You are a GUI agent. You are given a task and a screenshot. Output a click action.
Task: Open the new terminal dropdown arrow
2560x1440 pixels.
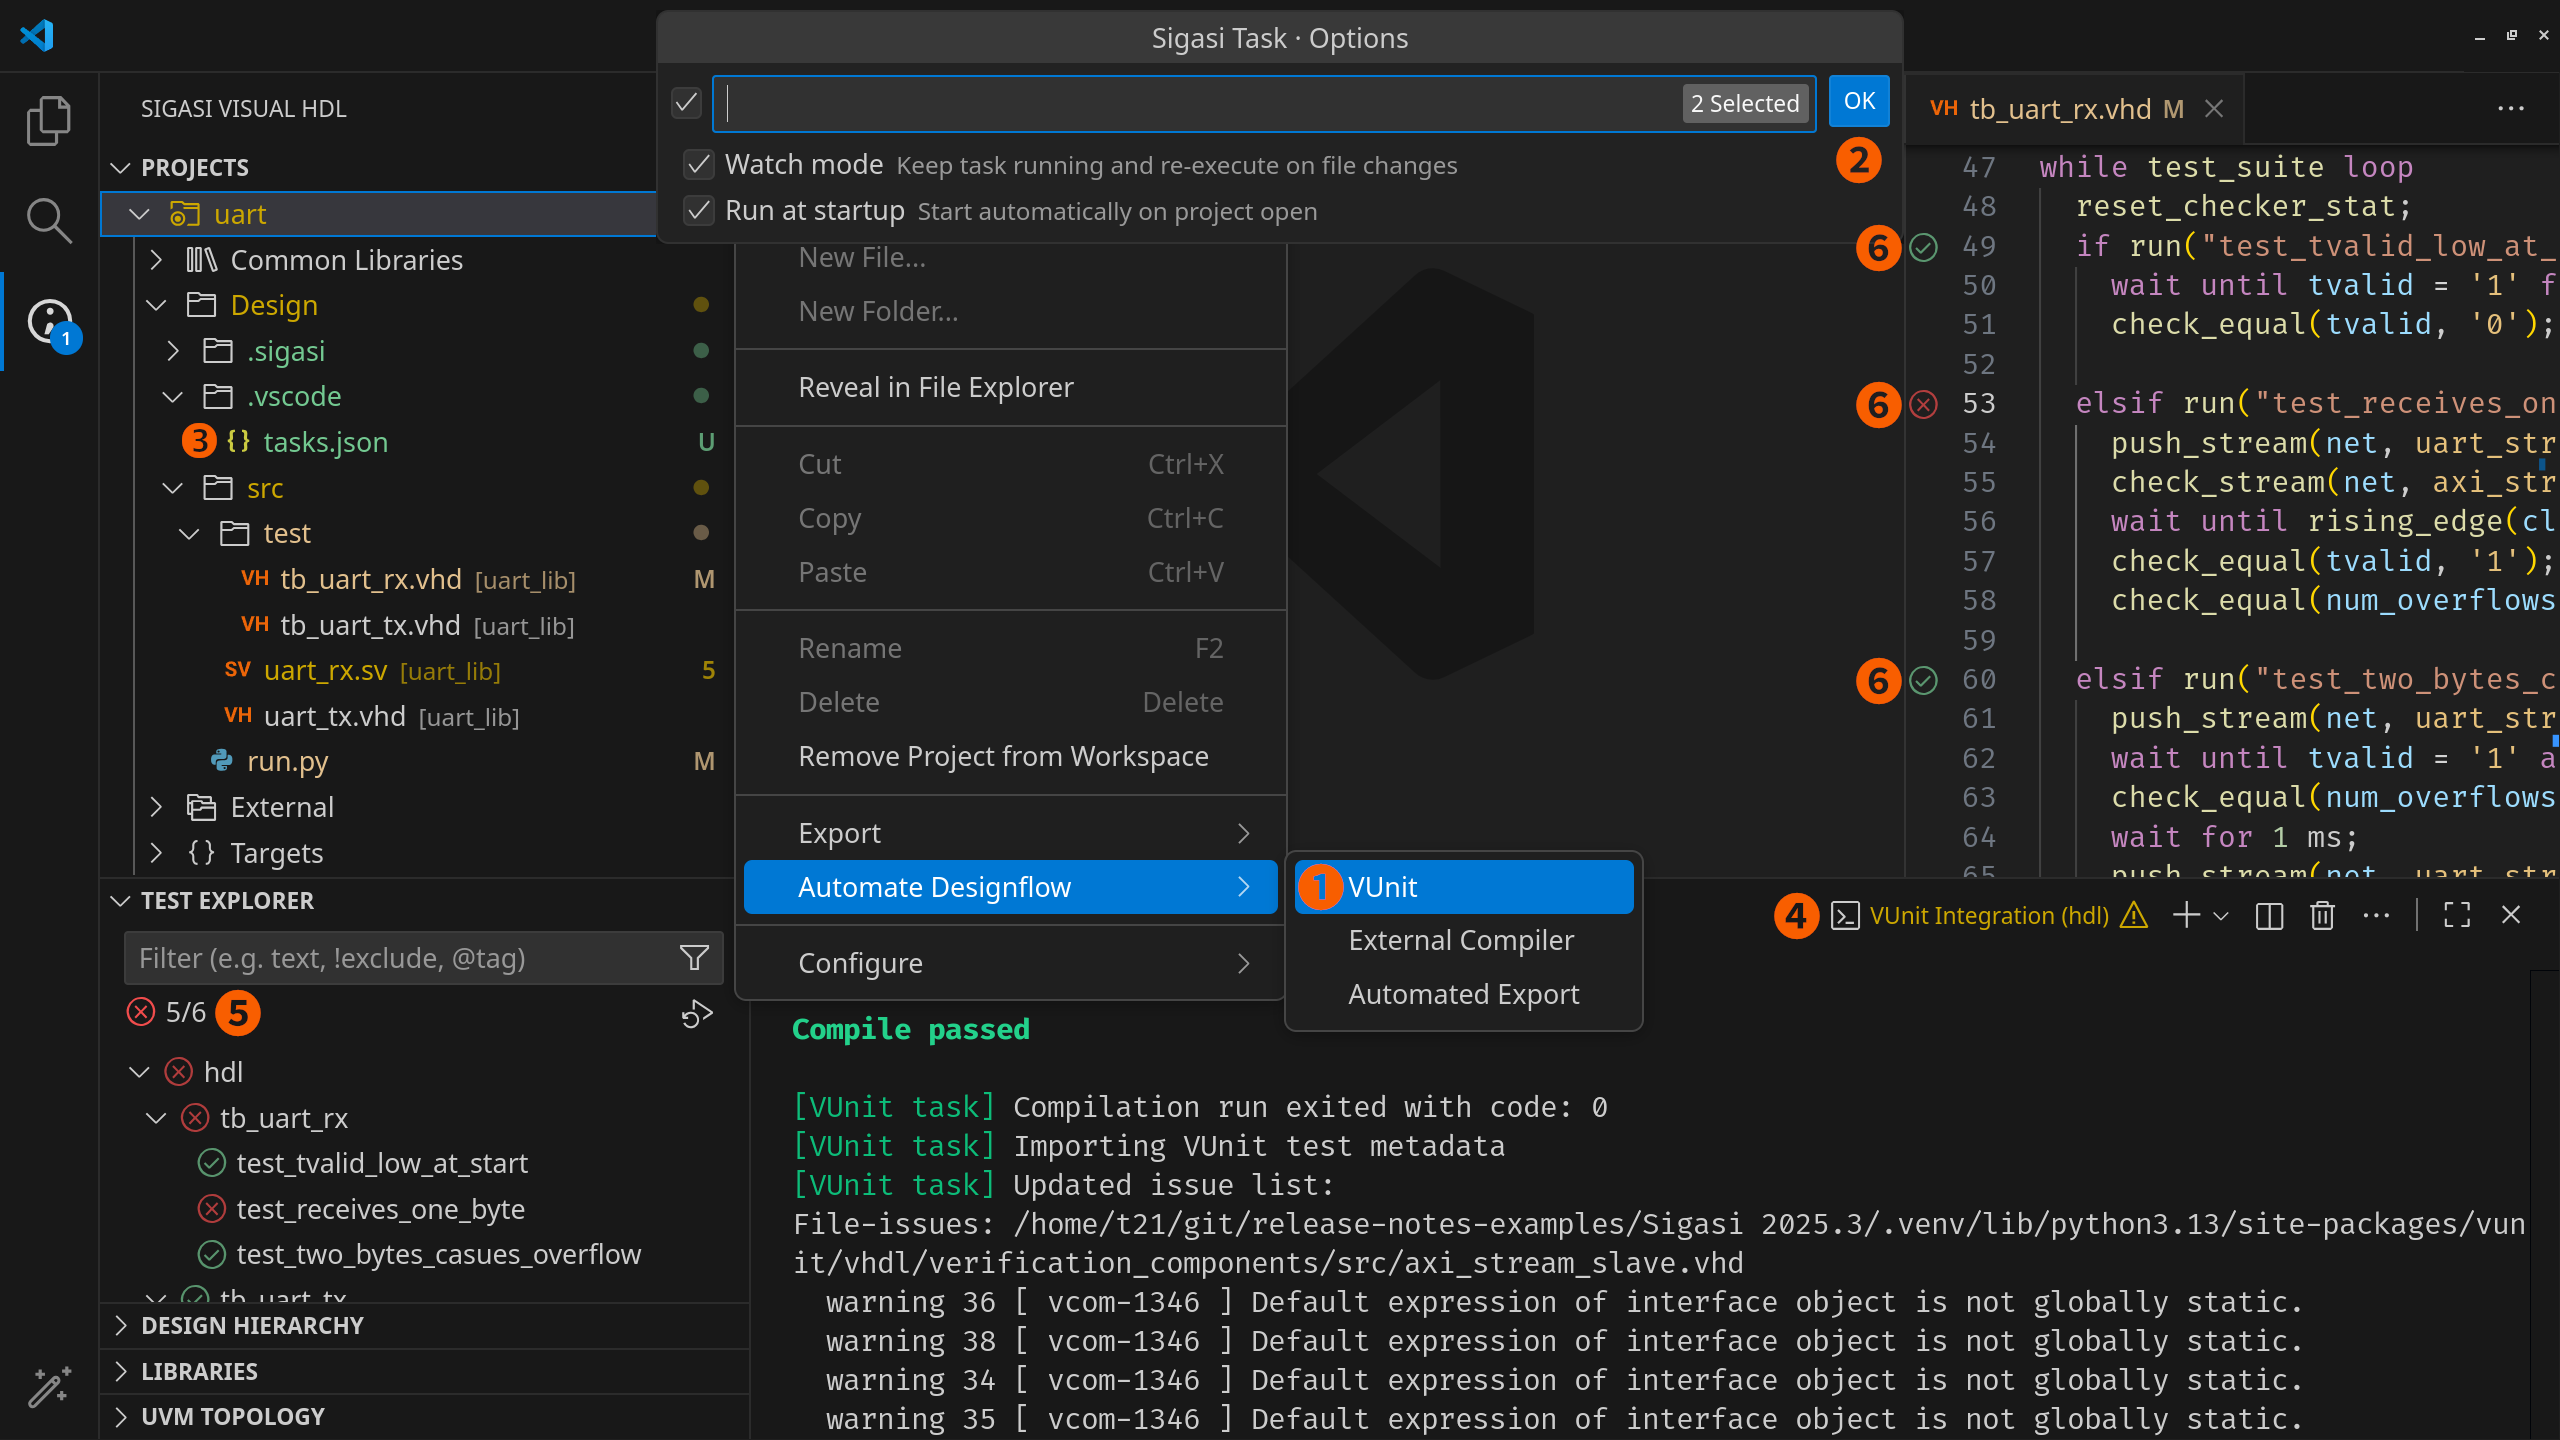[x=2221, y=916]
